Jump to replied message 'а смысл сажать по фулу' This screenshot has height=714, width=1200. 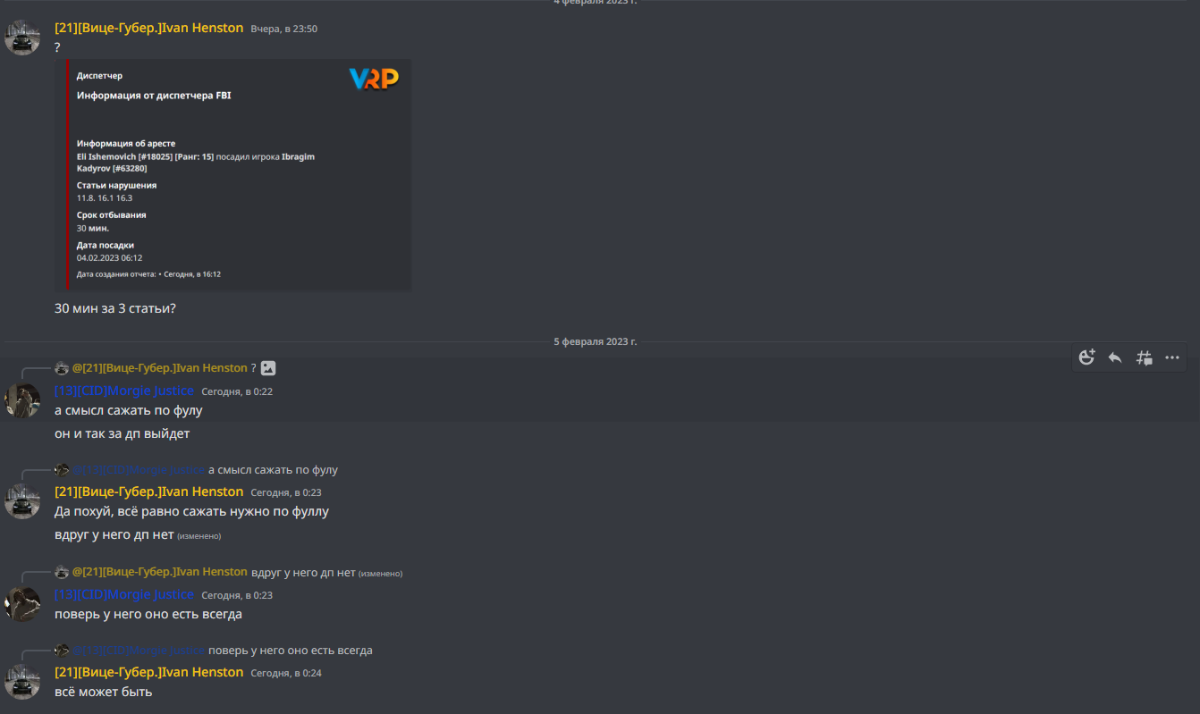tap(273, 470)
